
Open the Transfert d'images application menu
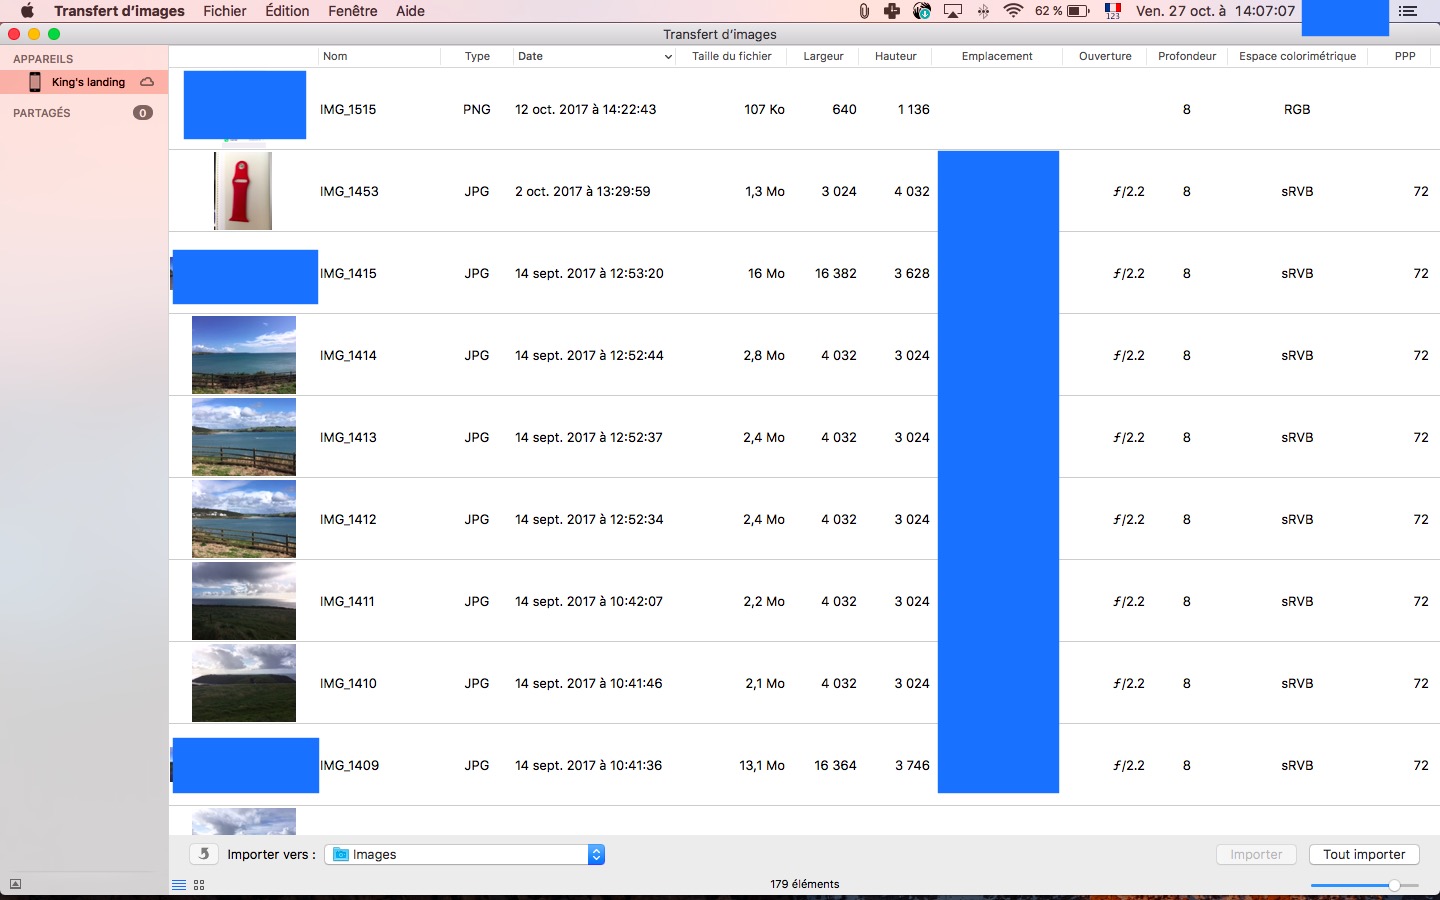pyautogui.click(x=119, y=11)
